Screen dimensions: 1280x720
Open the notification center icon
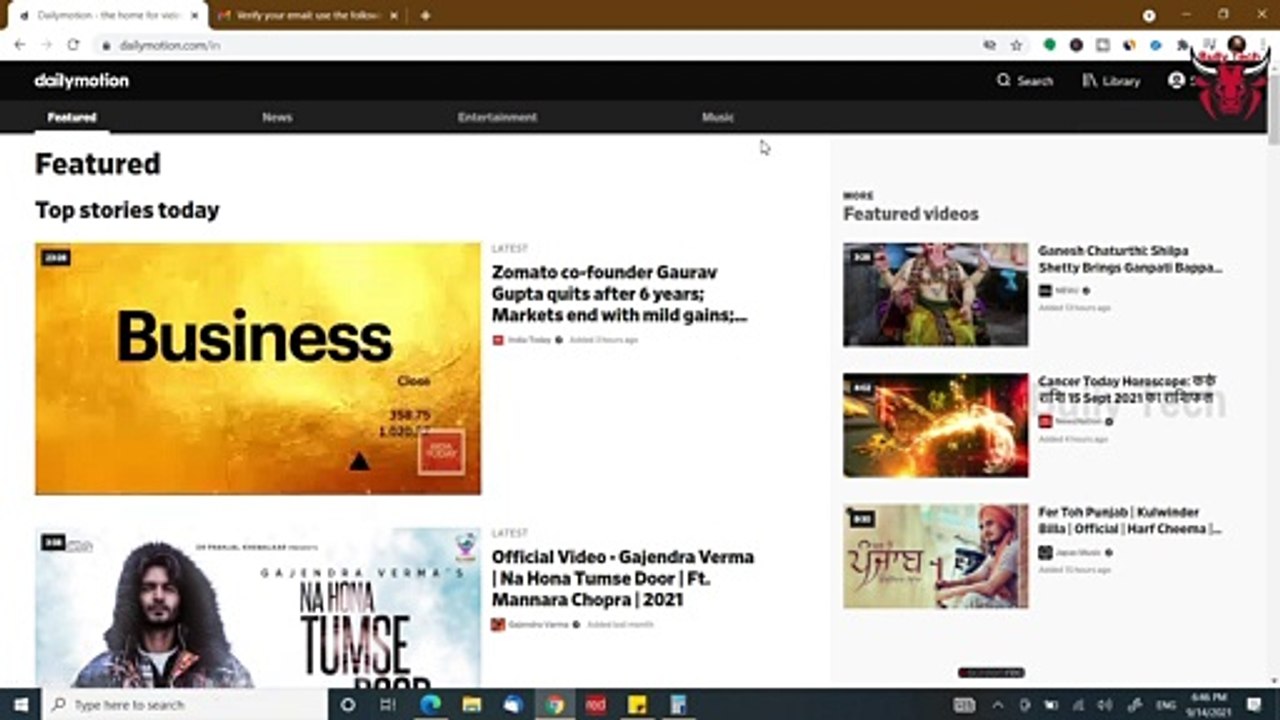(x=1254, y=705)
